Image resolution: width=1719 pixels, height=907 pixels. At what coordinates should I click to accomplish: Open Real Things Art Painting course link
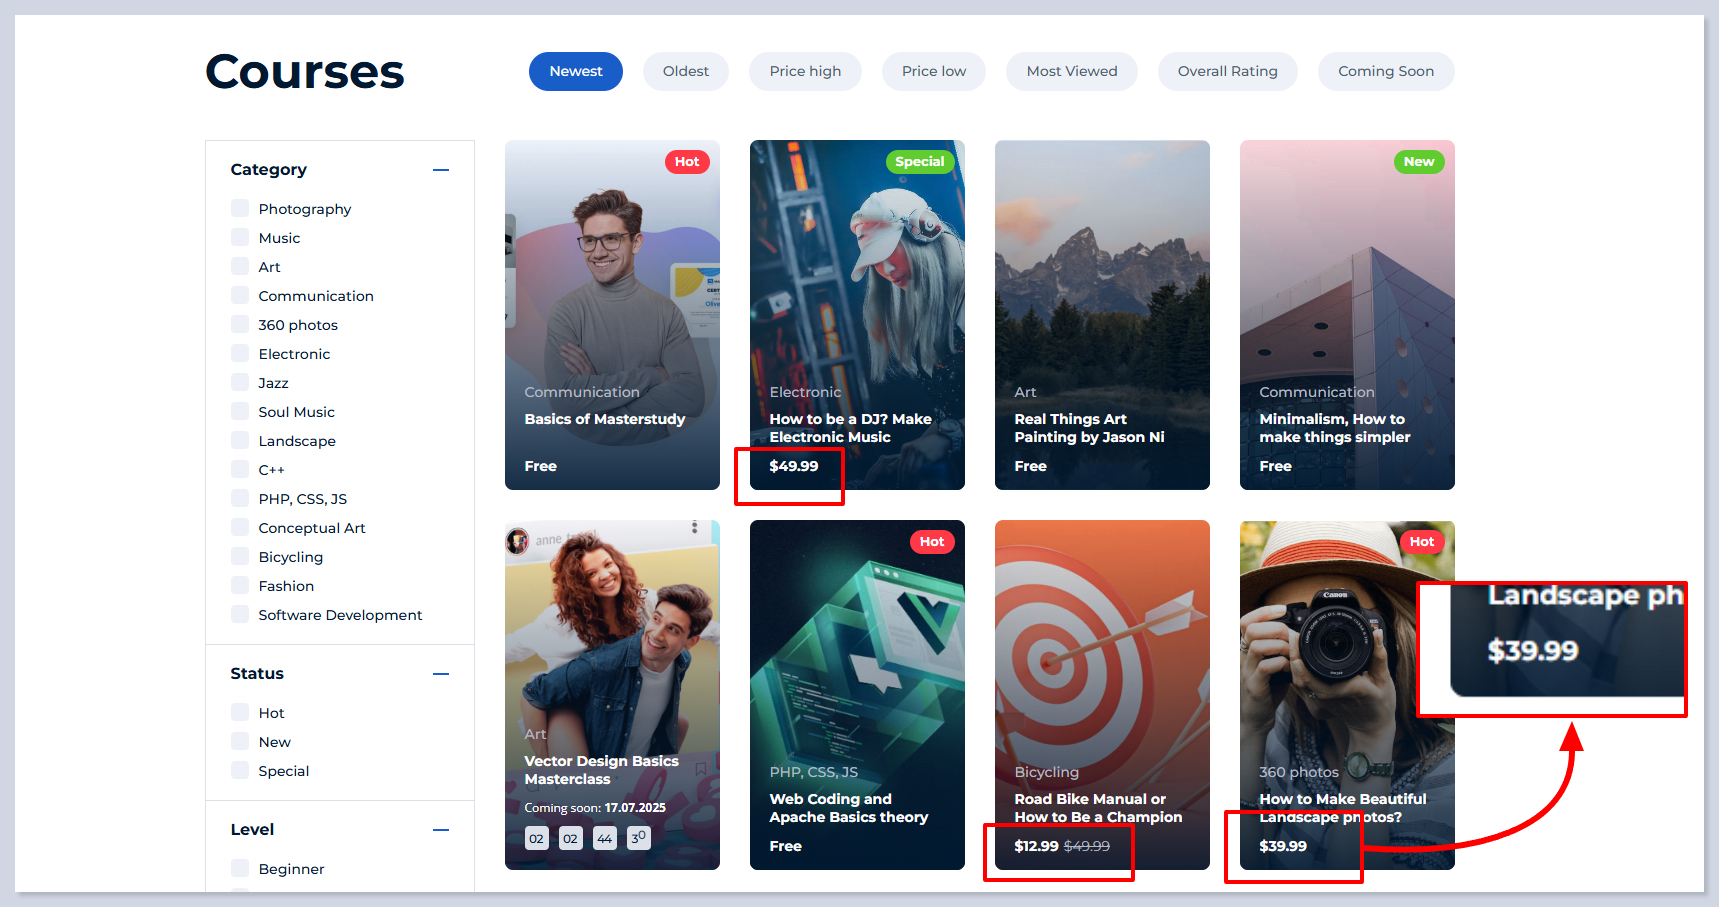(1088, 428)
